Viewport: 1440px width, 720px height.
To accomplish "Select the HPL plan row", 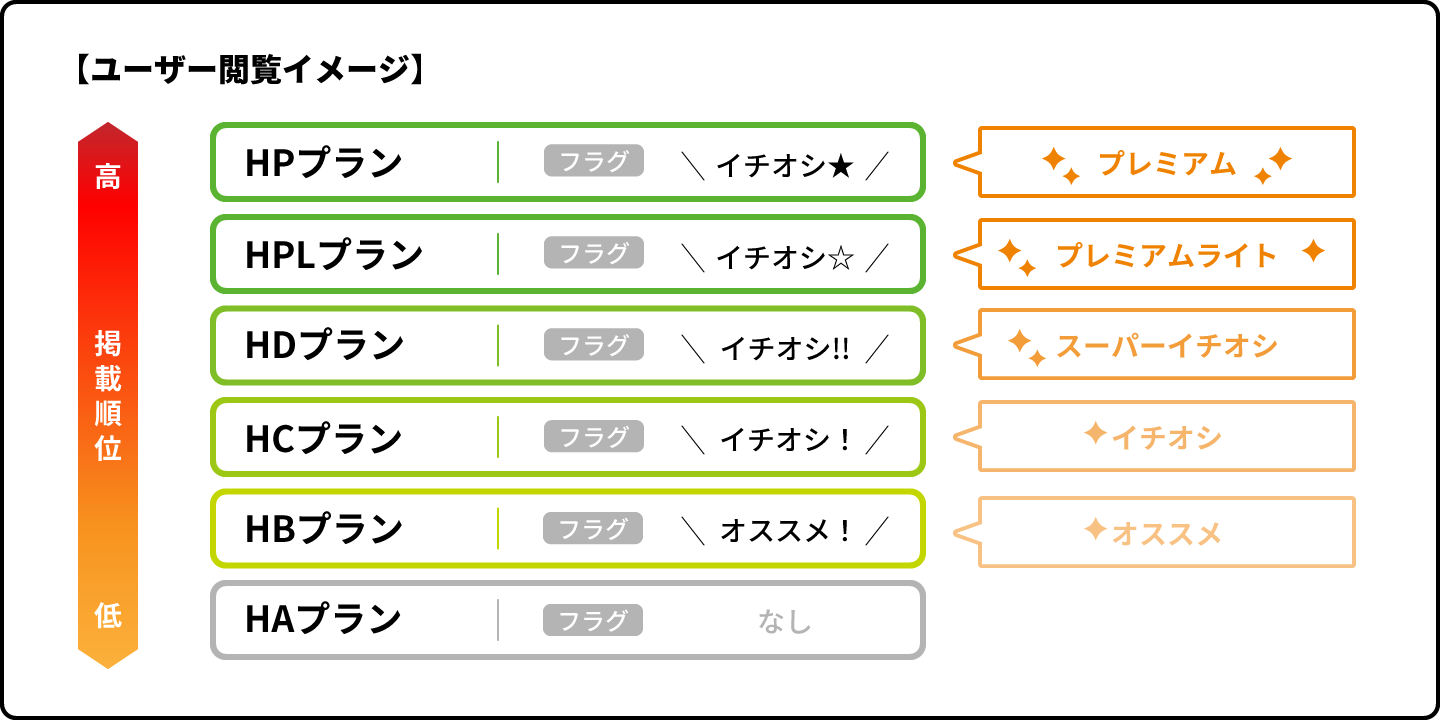I will coord(567,254).
